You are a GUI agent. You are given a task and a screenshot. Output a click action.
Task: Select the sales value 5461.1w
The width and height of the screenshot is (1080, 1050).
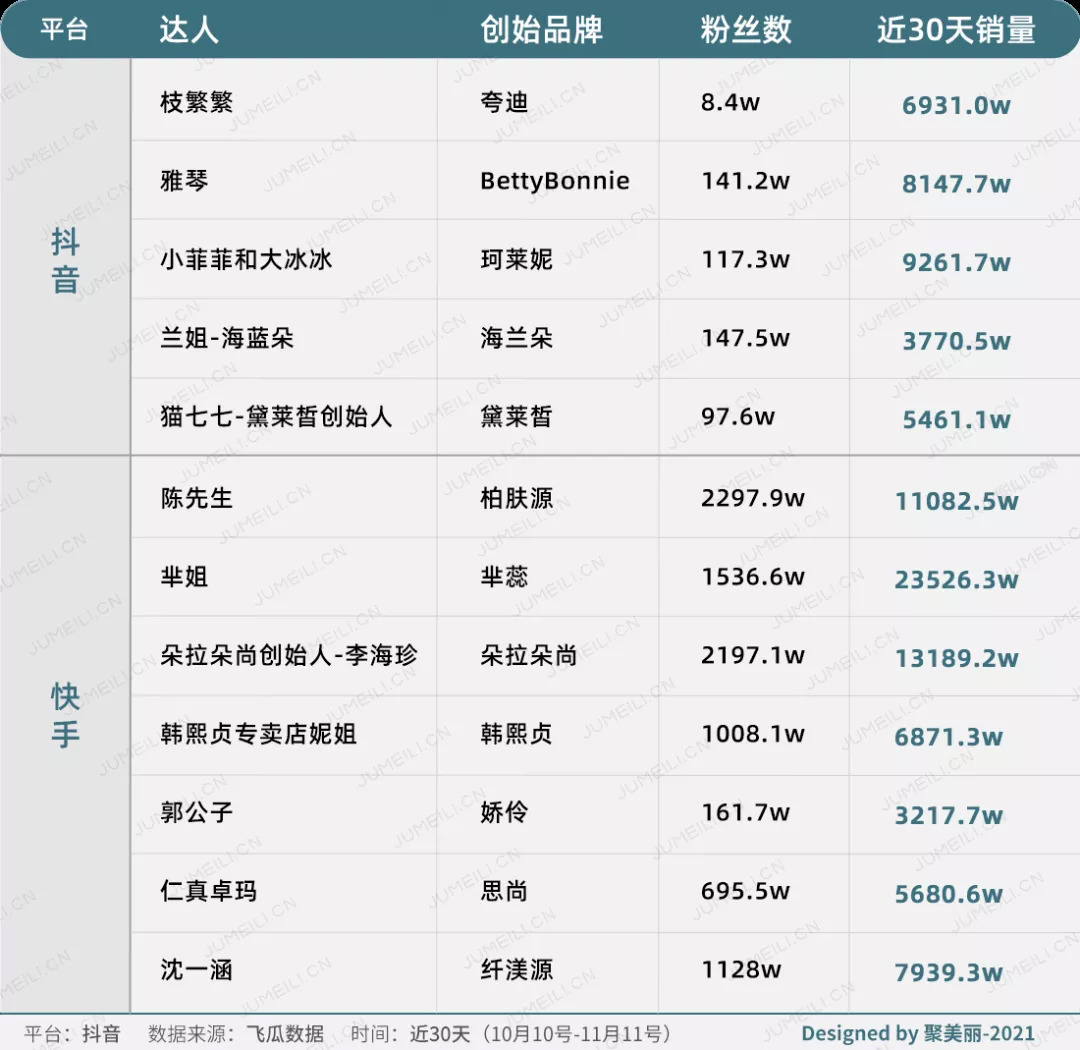[x=956, y=420]
